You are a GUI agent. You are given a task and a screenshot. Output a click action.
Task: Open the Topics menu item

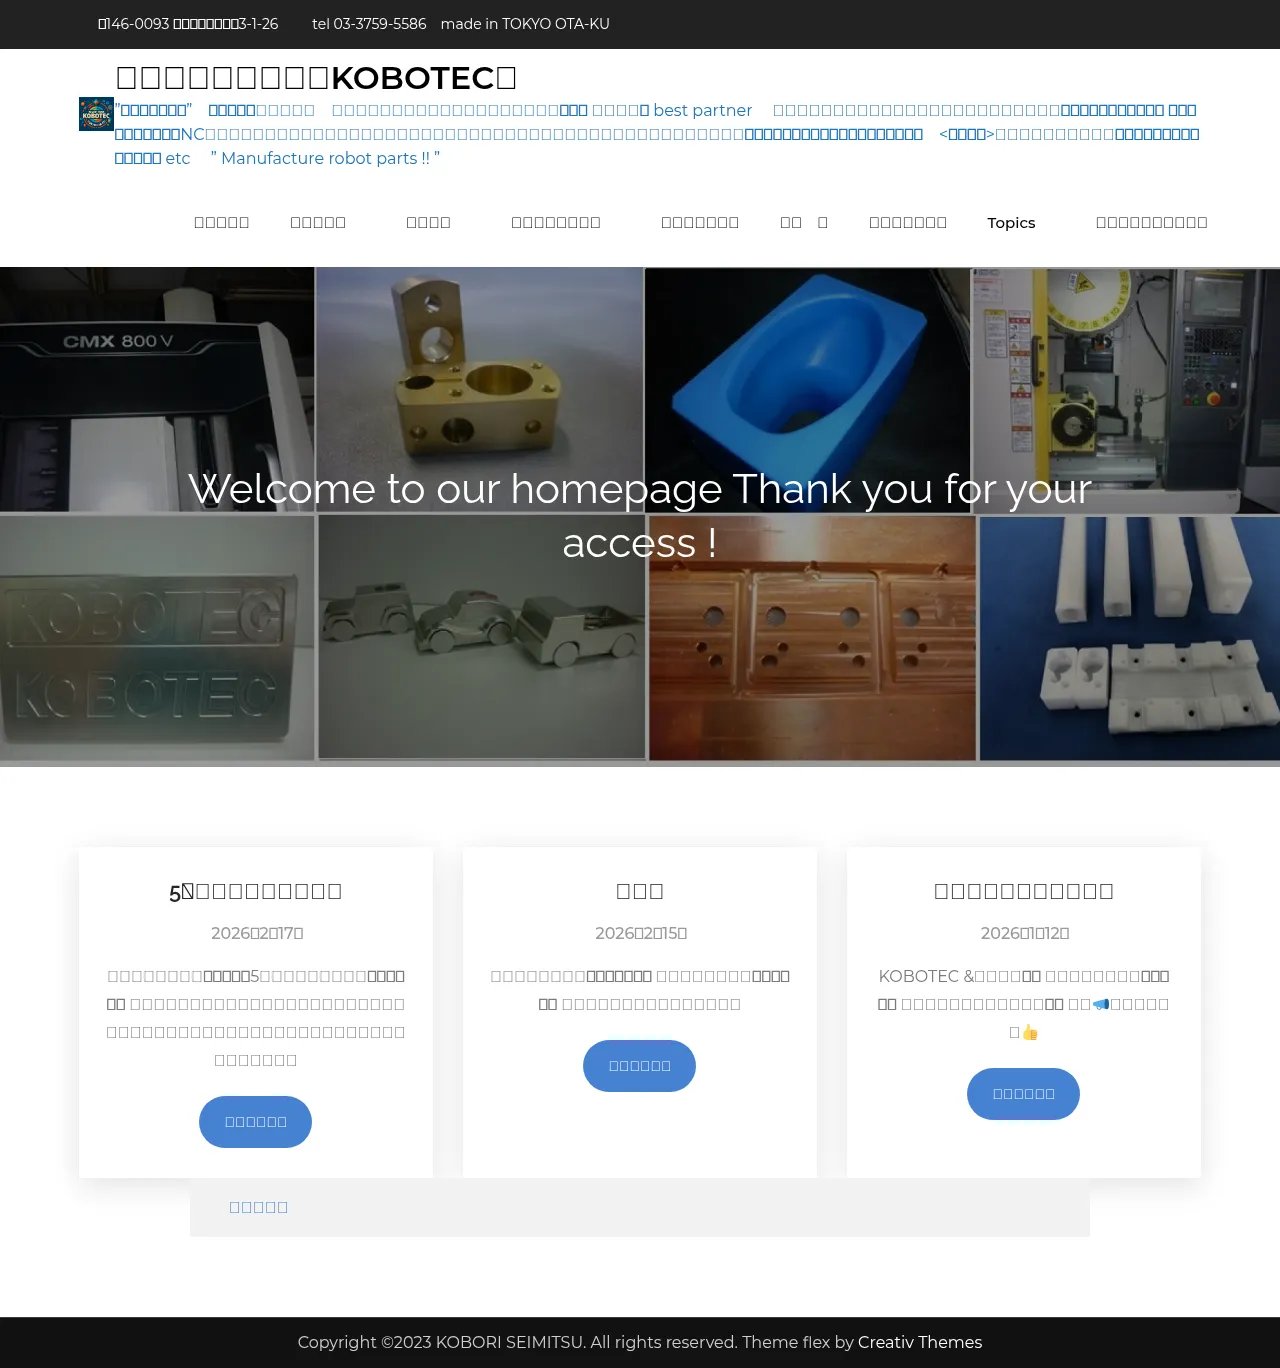1010,223
